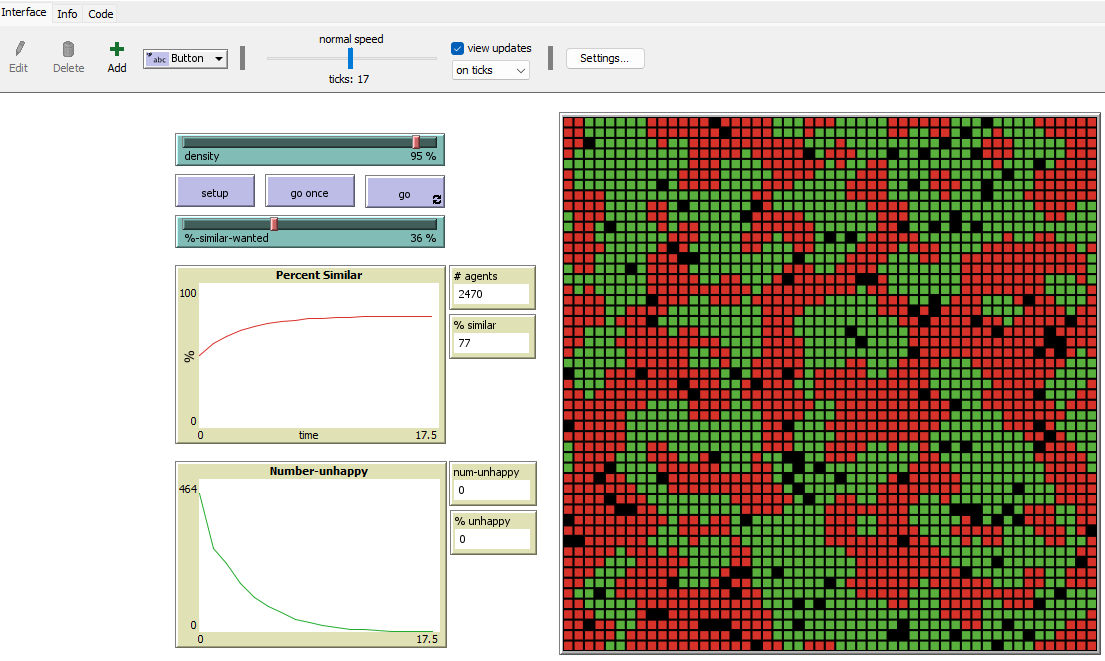Switch to the Info tab
This screenshot has width=1105, height=661.
point(67,14)
